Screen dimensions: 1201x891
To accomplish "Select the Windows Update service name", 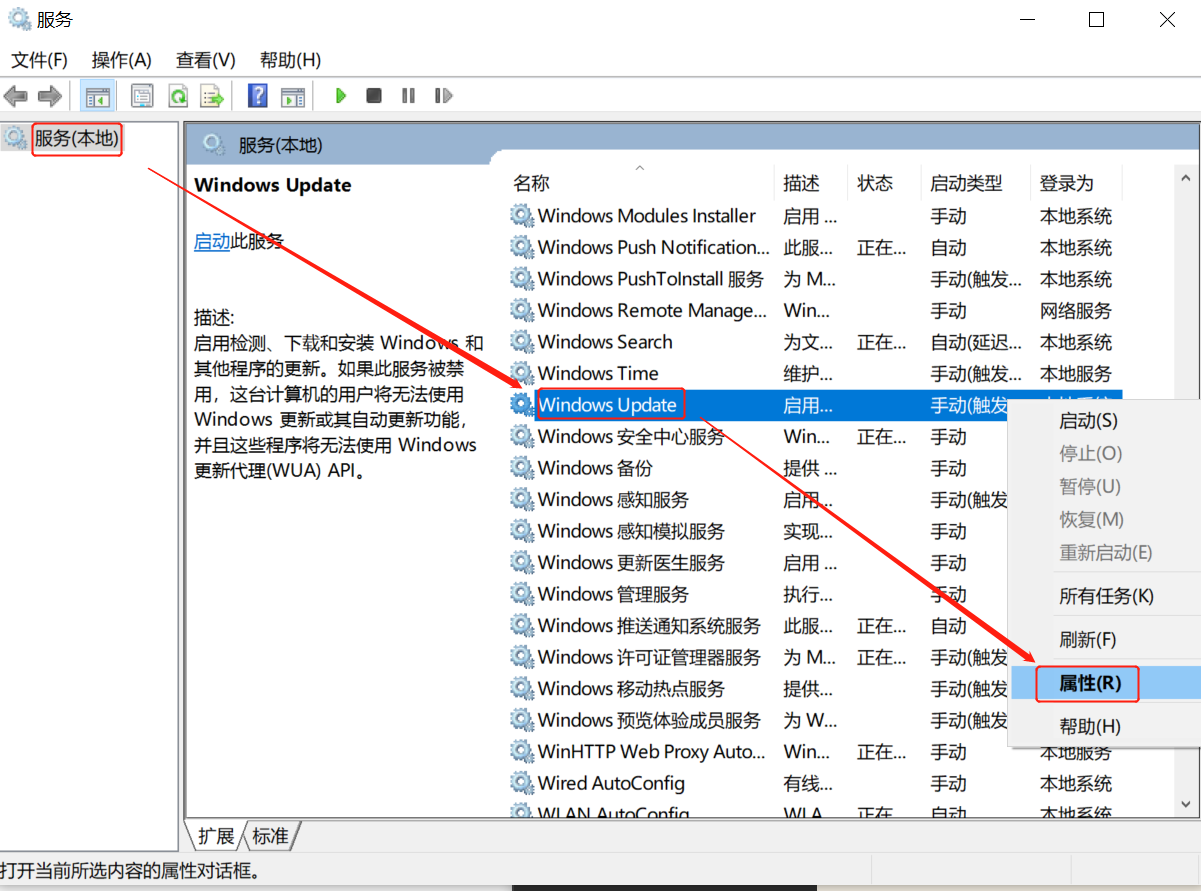I will pos(607,404).
